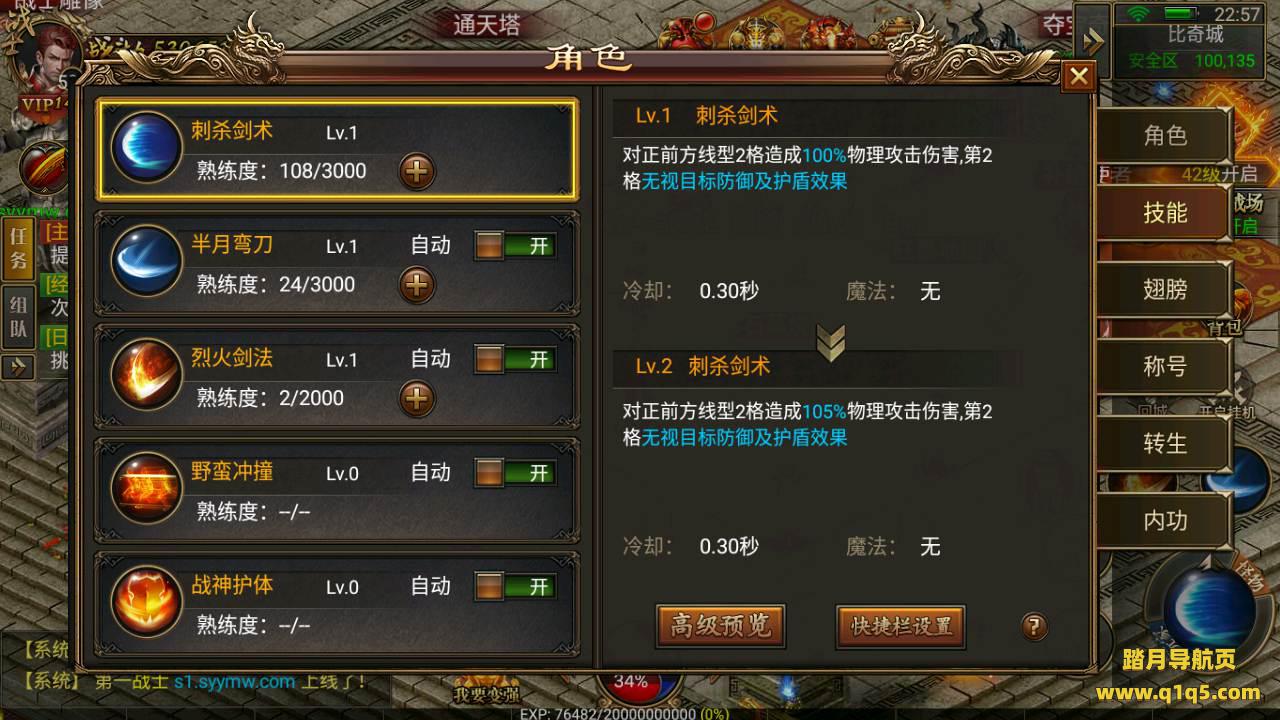The height and width of the screenshot is (720, 1280).
Task: Click the double chevron between skill levels
Action: pyautogui.click(x=830, y=342)
